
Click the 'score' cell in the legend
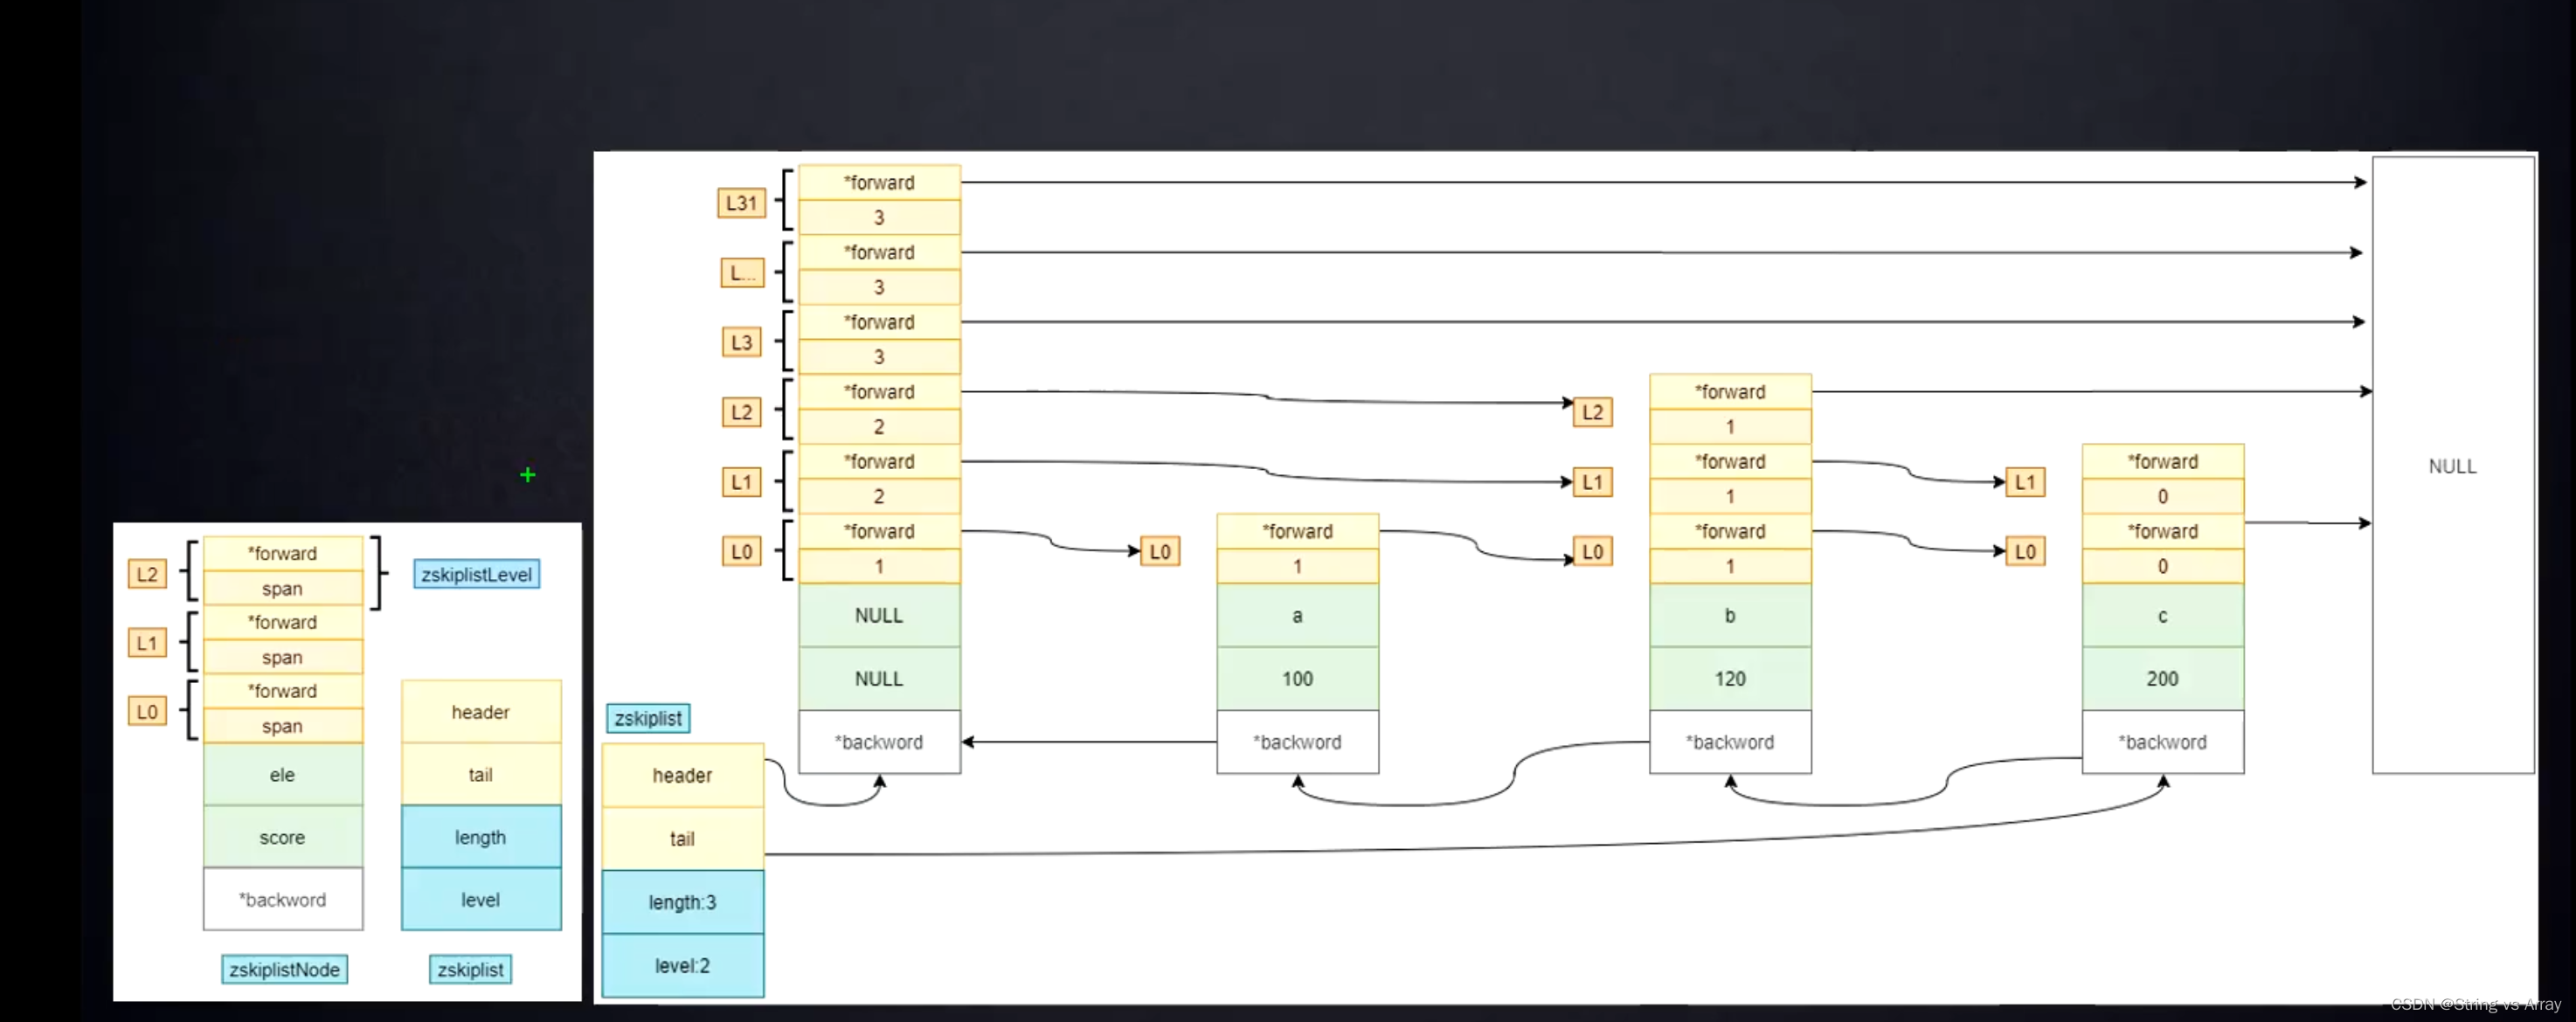[283, 837]
